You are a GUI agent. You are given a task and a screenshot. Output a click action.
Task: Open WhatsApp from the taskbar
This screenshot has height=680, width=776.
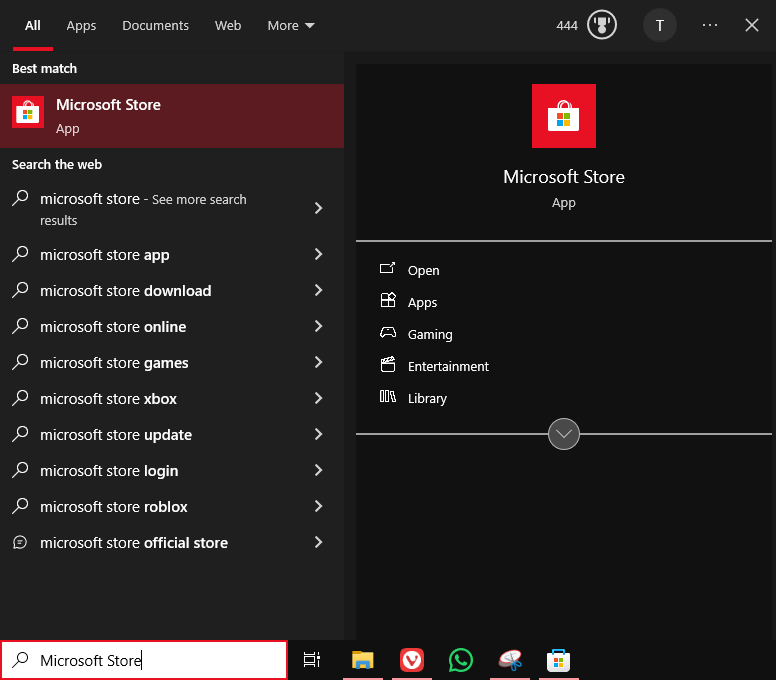pyautogui.click(x=460, y=660)
